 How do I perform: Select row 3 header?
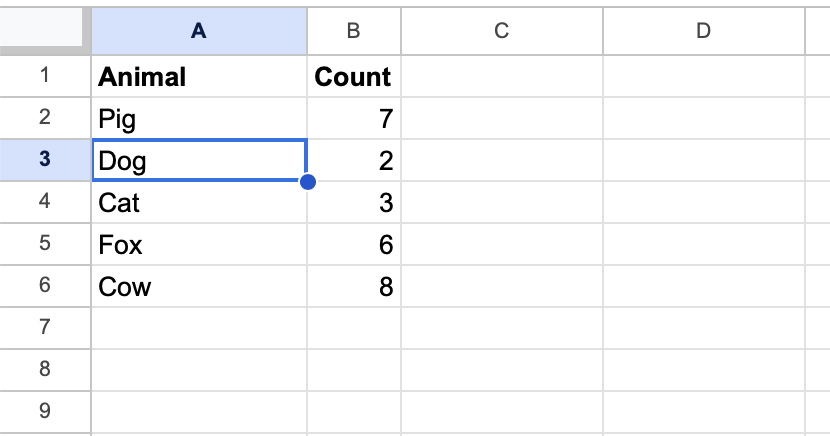coord(45,160)
